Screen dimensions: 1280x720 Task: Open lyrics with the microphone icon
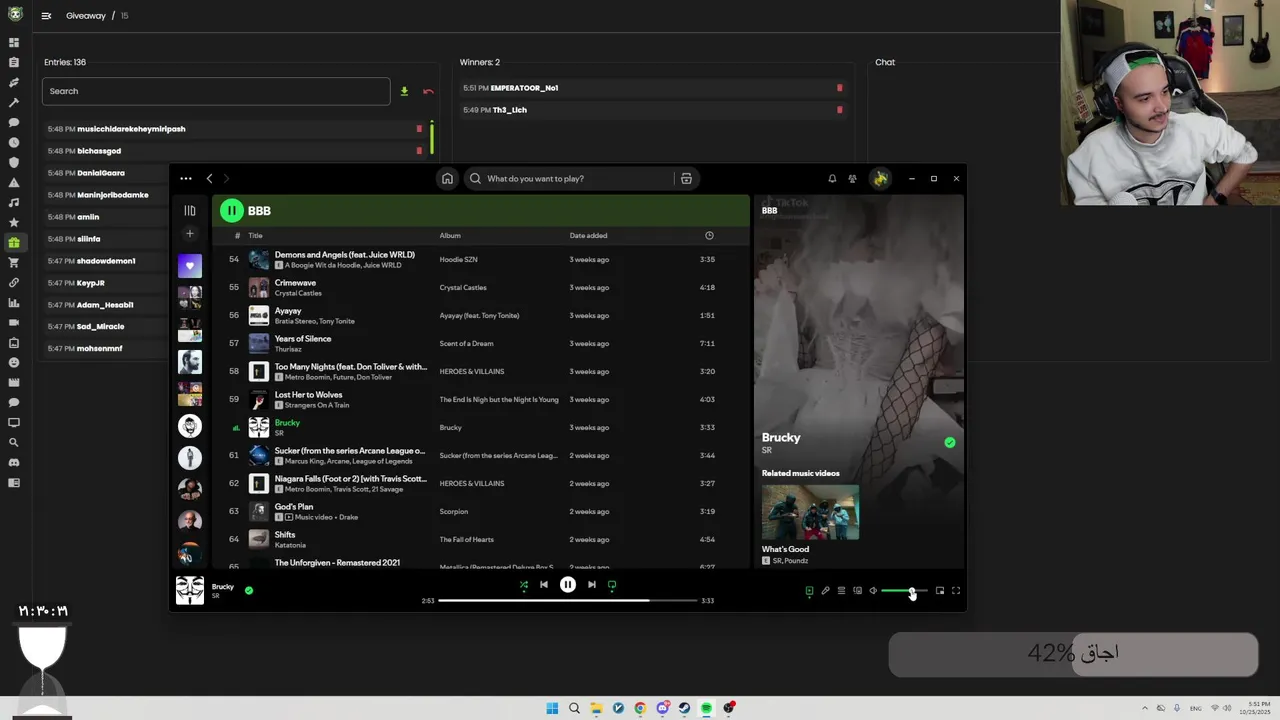click(x=825, y=591)
